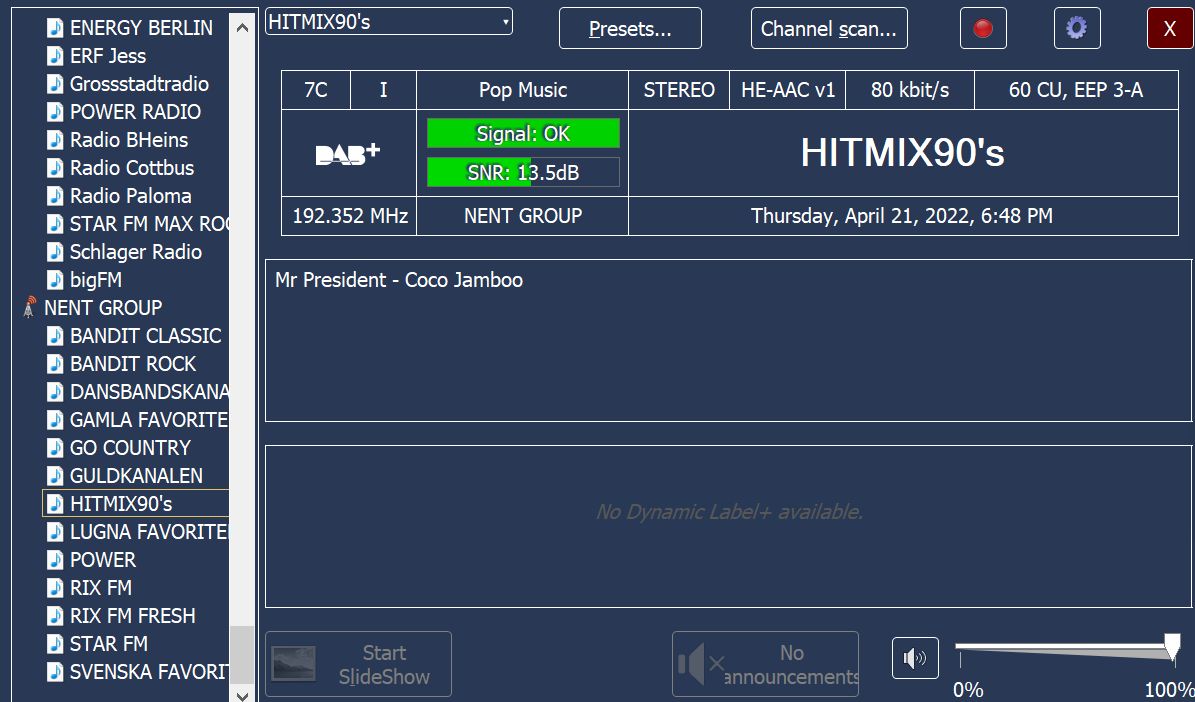Start a Channel scan
The height and width of the screenshot is (702, 1195).
click(829, 29)
